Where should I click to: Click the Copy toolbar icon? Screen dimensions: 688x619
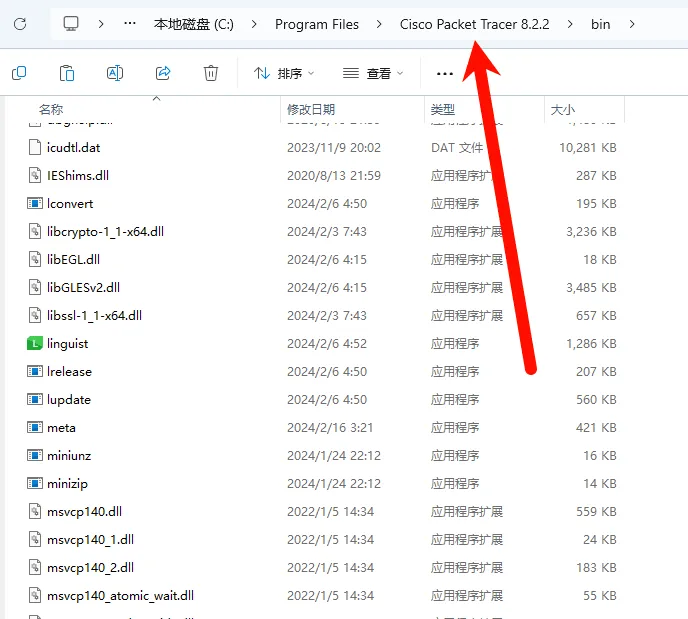[19, 73]
